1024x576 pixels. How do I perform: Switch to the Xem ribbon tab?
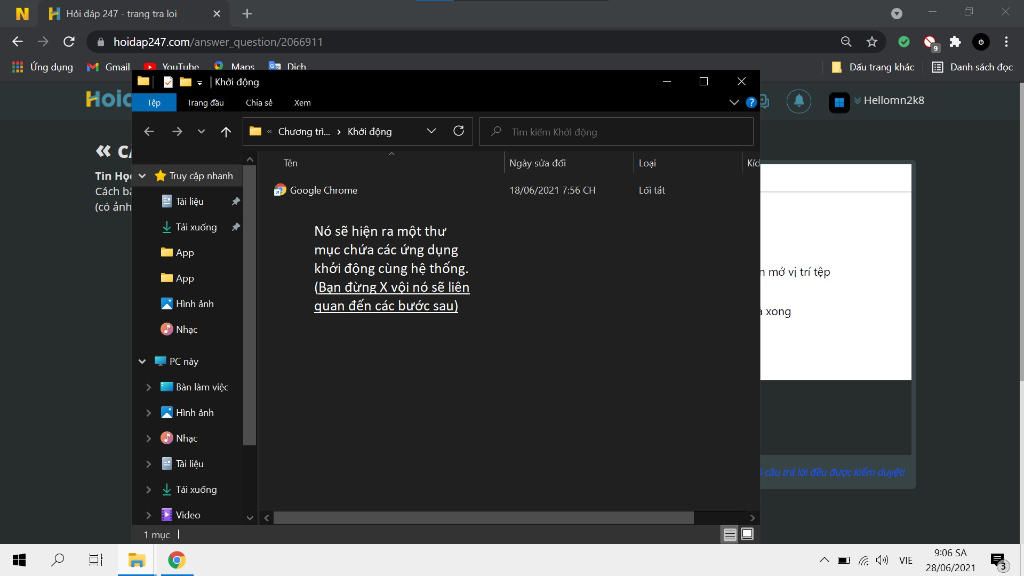click(302, 103)
